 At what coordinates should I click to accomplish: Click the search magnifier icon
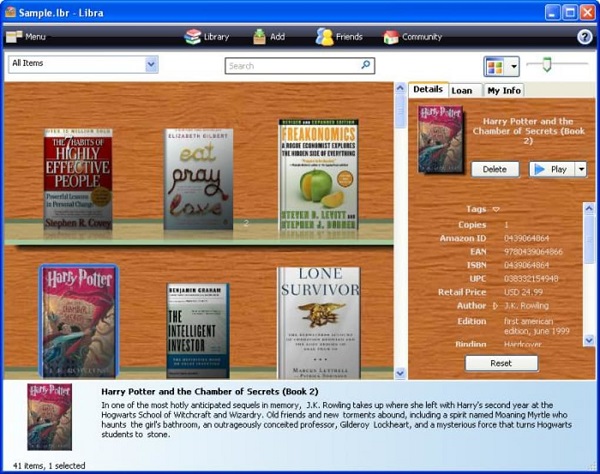(x=366, y=66)
